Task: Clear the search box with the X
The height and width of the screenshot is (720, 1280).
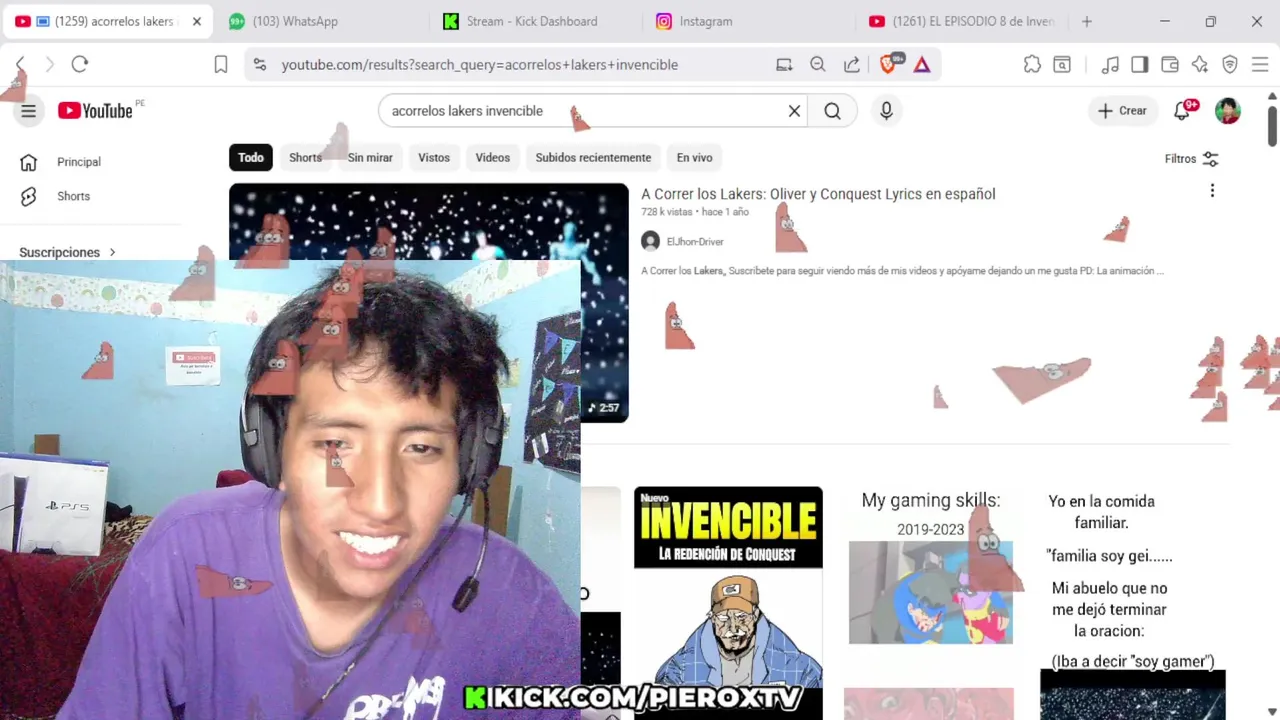Action: (794, 111)
